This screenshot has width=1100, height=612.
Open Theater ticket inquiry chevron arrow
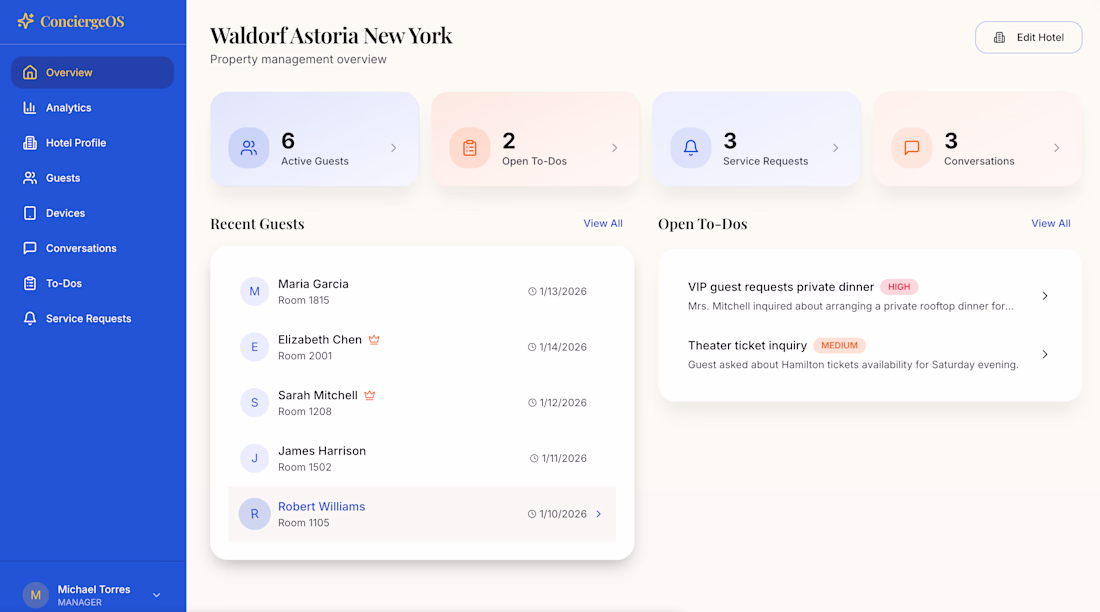click(1045, 354)
